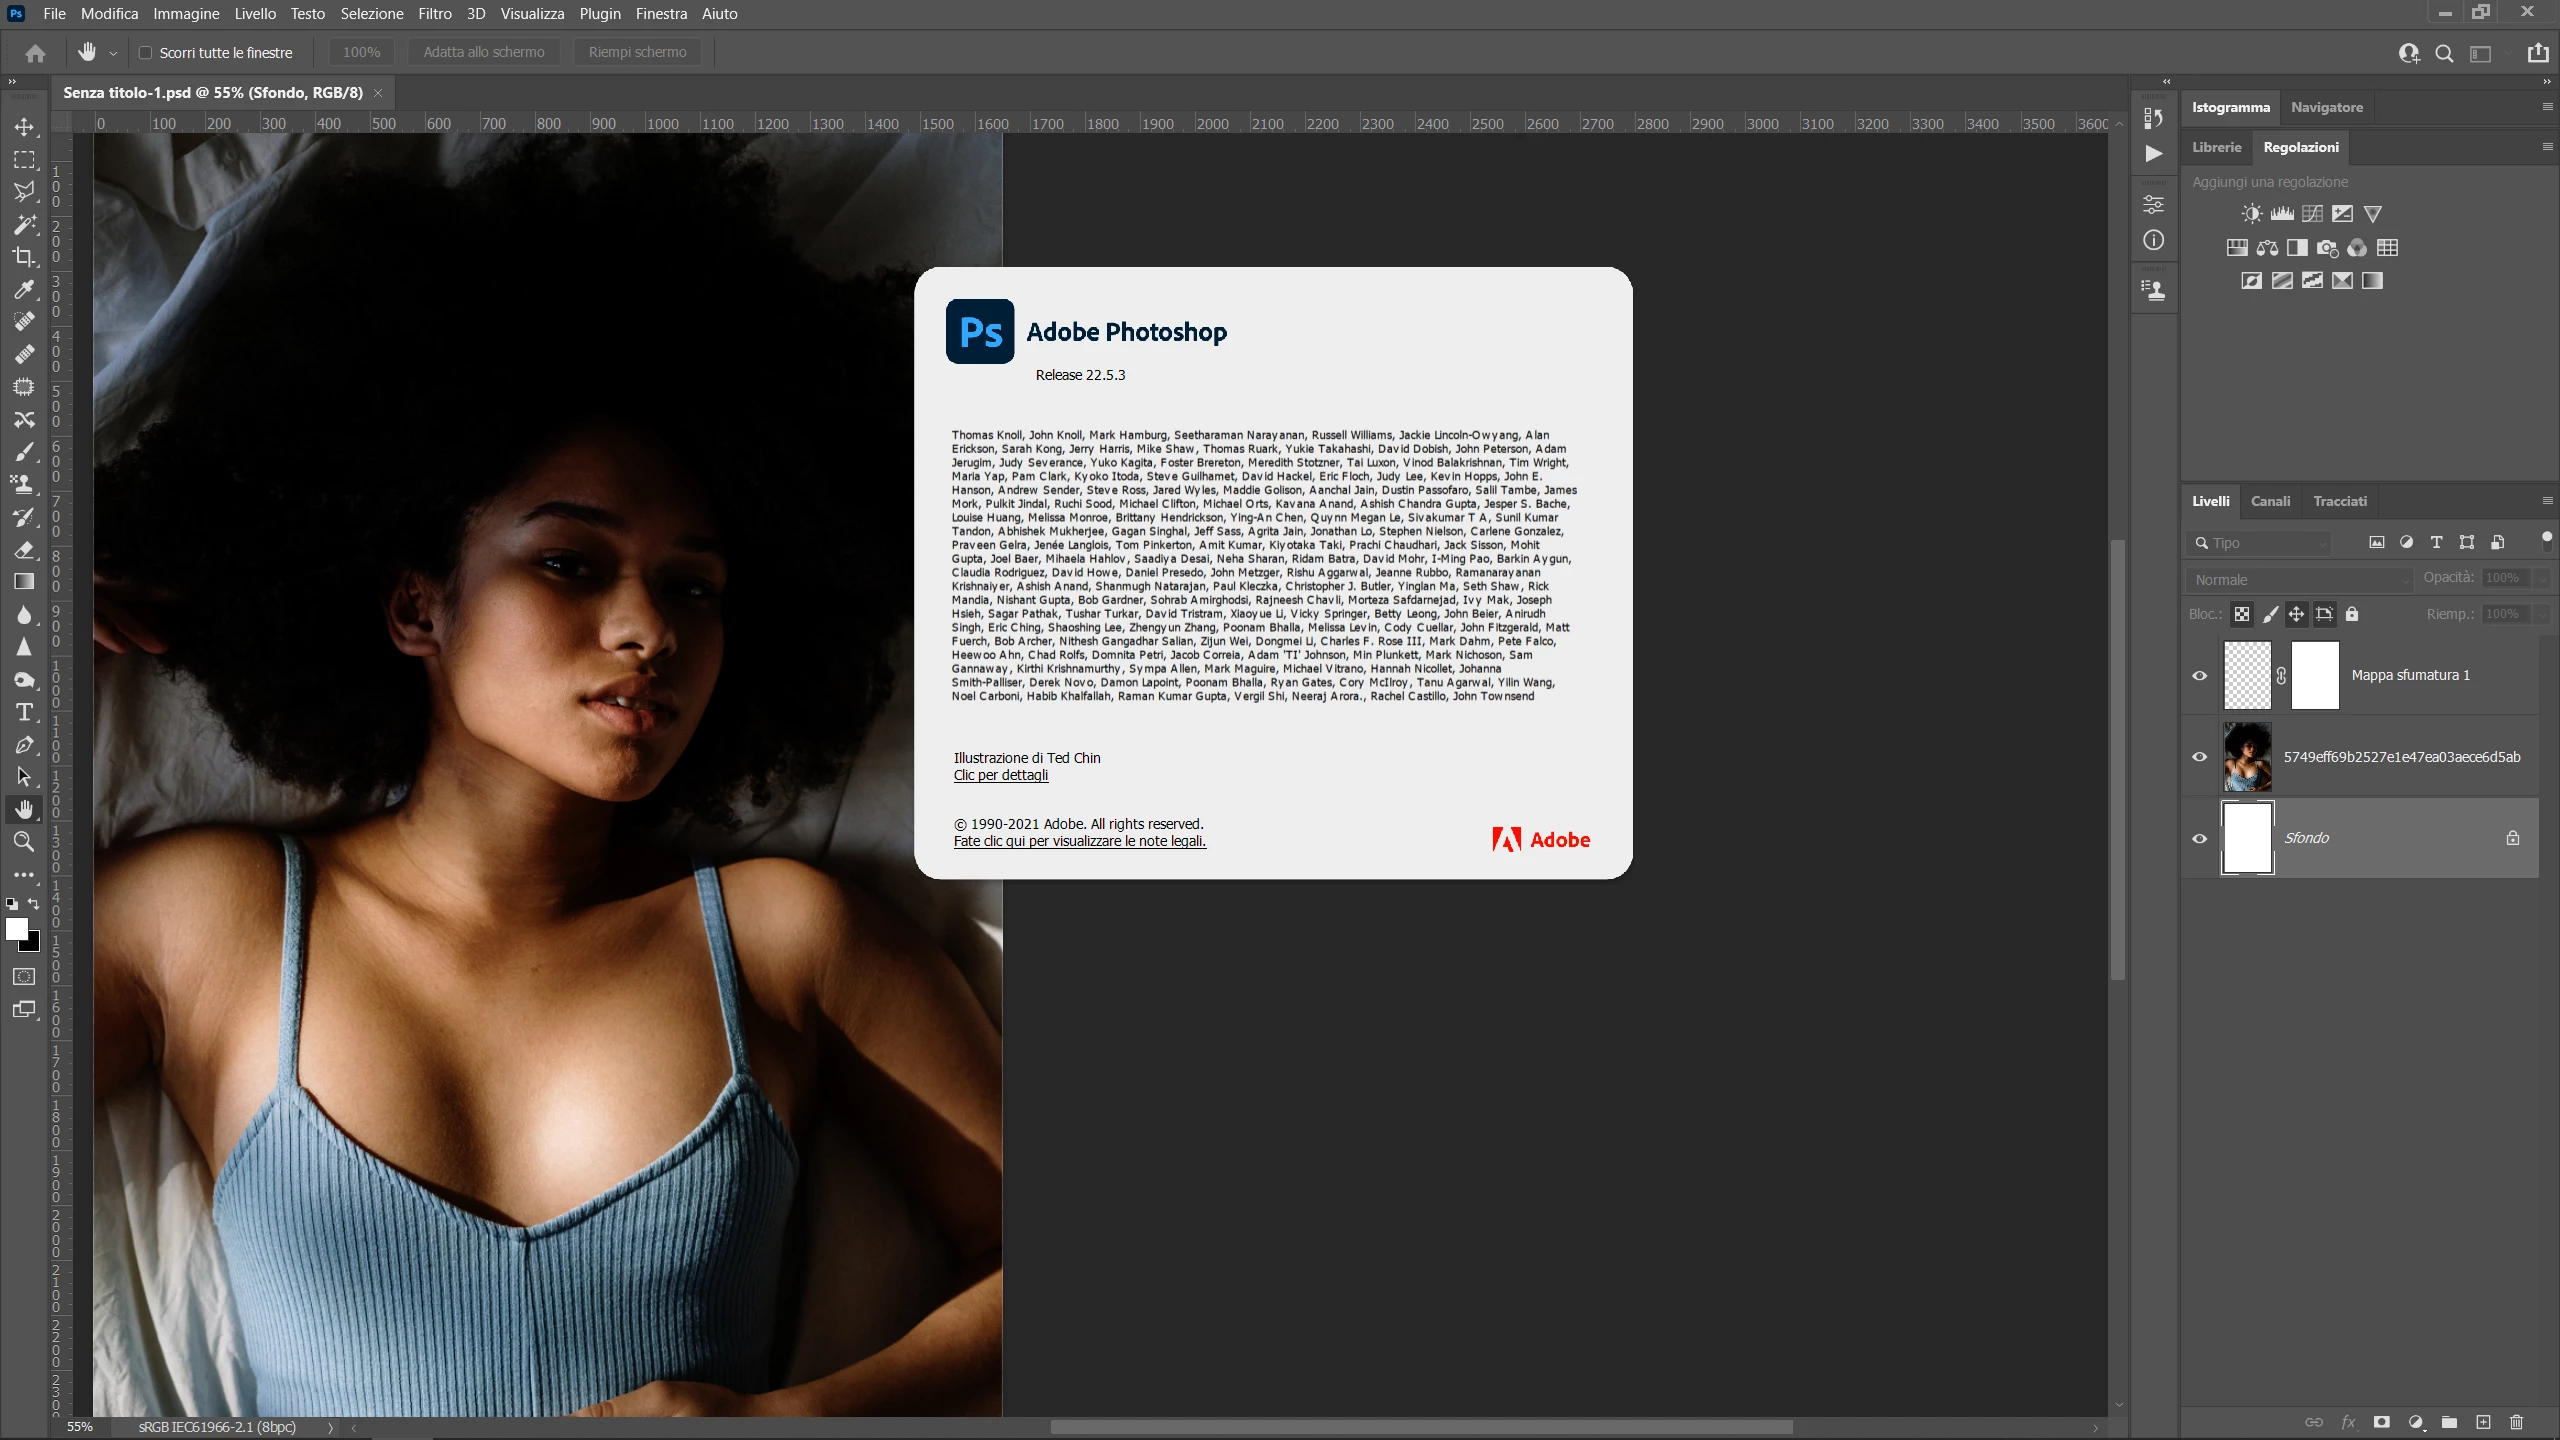This screenshot has width=2560, height=1440.
Task: Click the delete layer trash icon
Action: (x=2517, y=1422)
